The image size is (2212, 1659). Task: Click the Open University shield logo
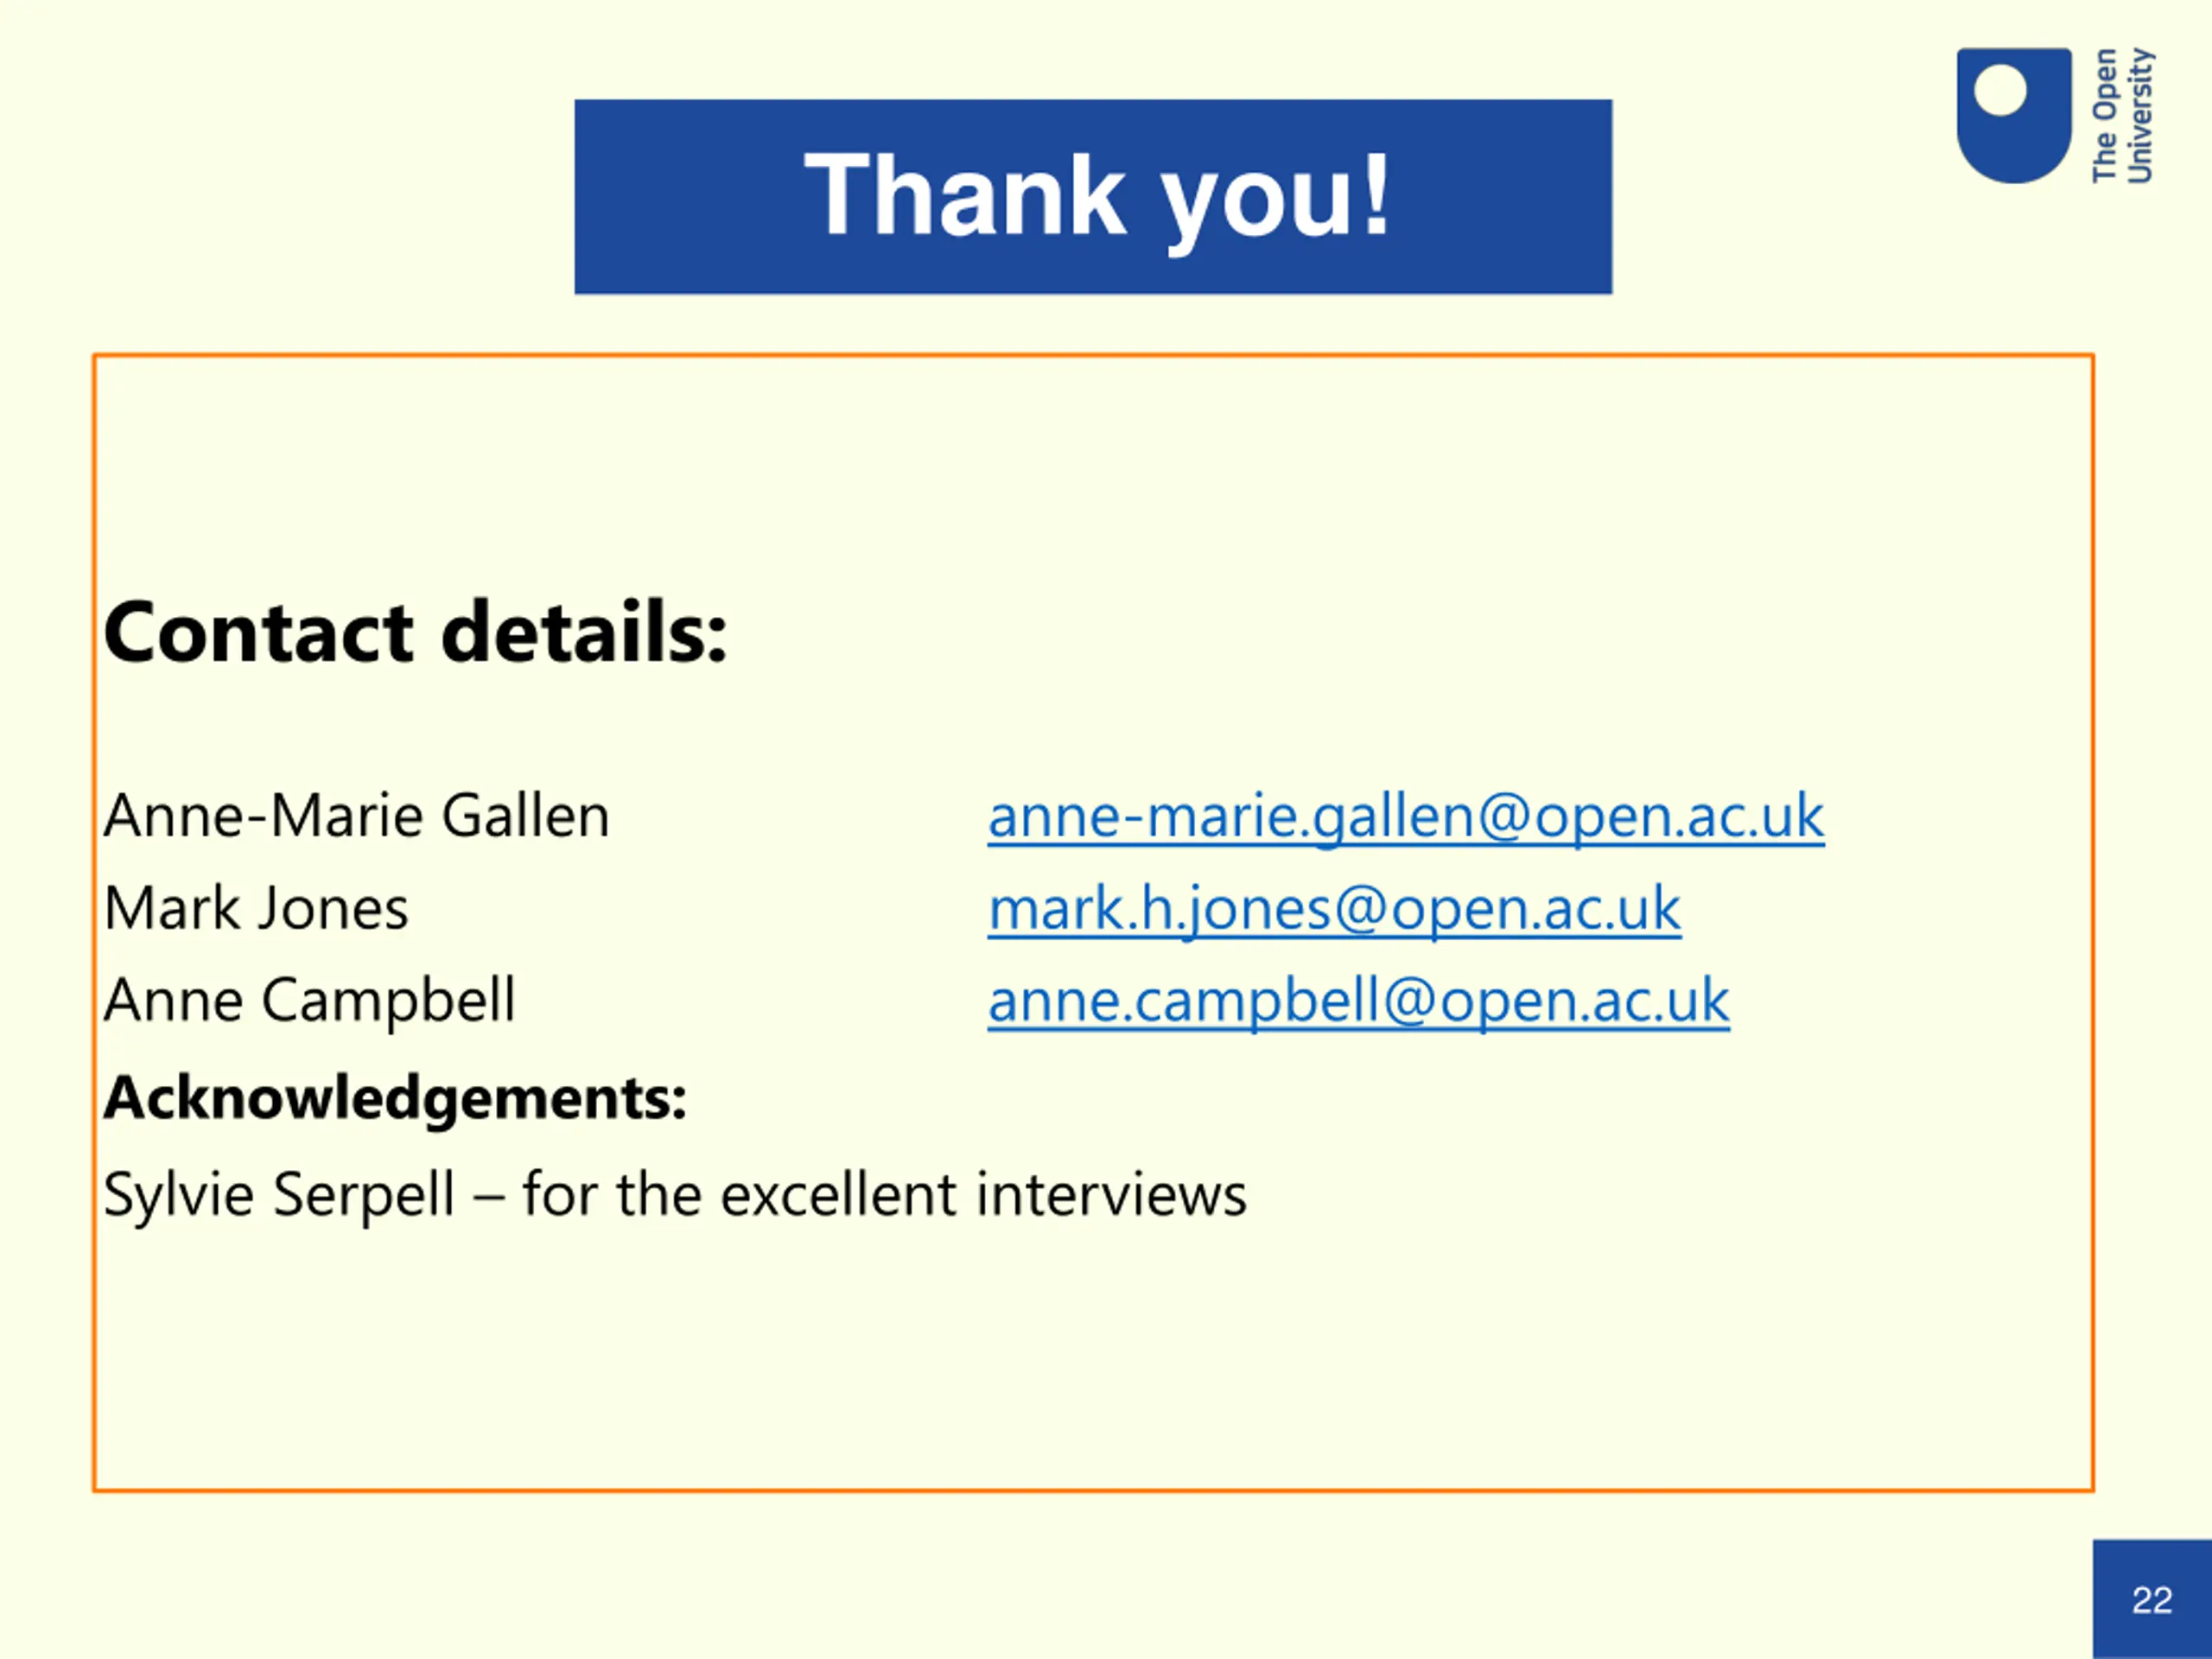pyautogui.click(x=2014, y=115)
